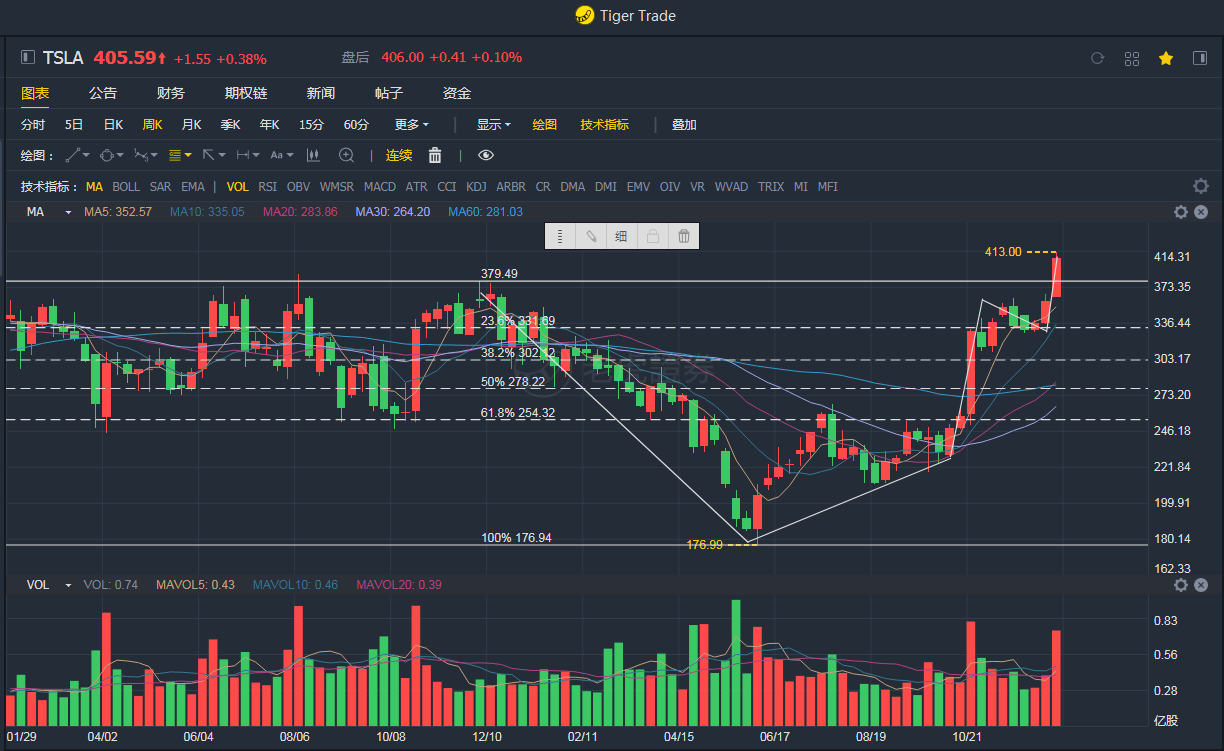This screenshot has height=751, width=1224.
Task: Click the refresh icon in the header
Action: tap(1097, 58)
